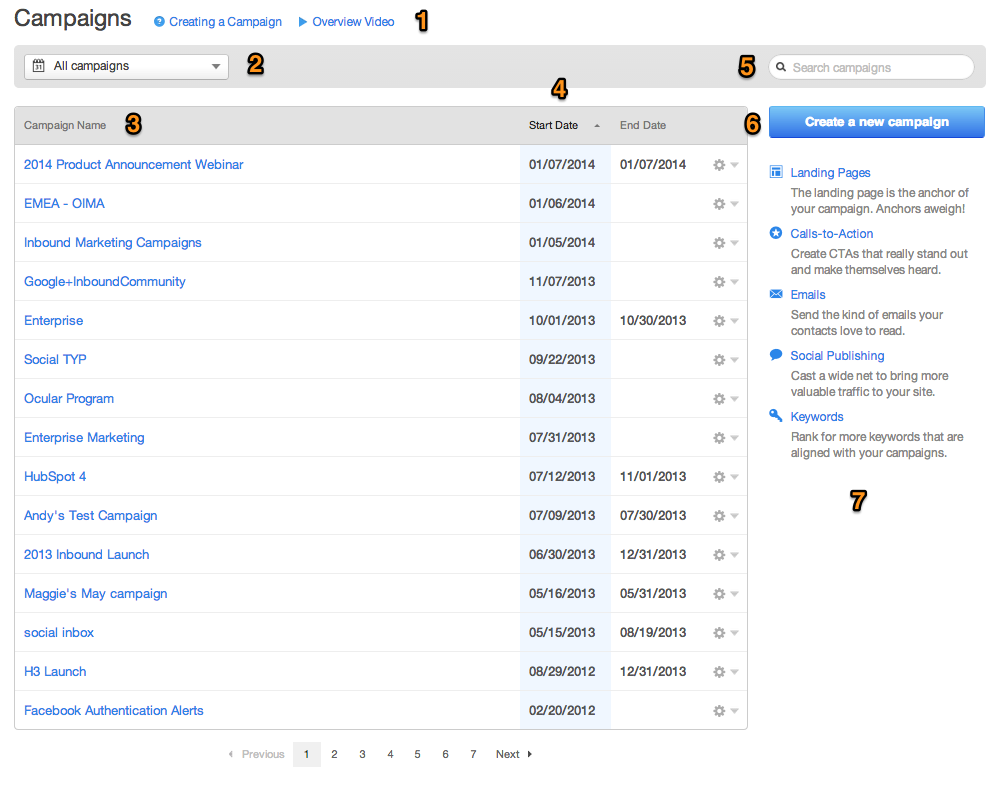Sort the table by Start Date column
The width and height of the screenshot is (1003, 788).
point(554,126)
